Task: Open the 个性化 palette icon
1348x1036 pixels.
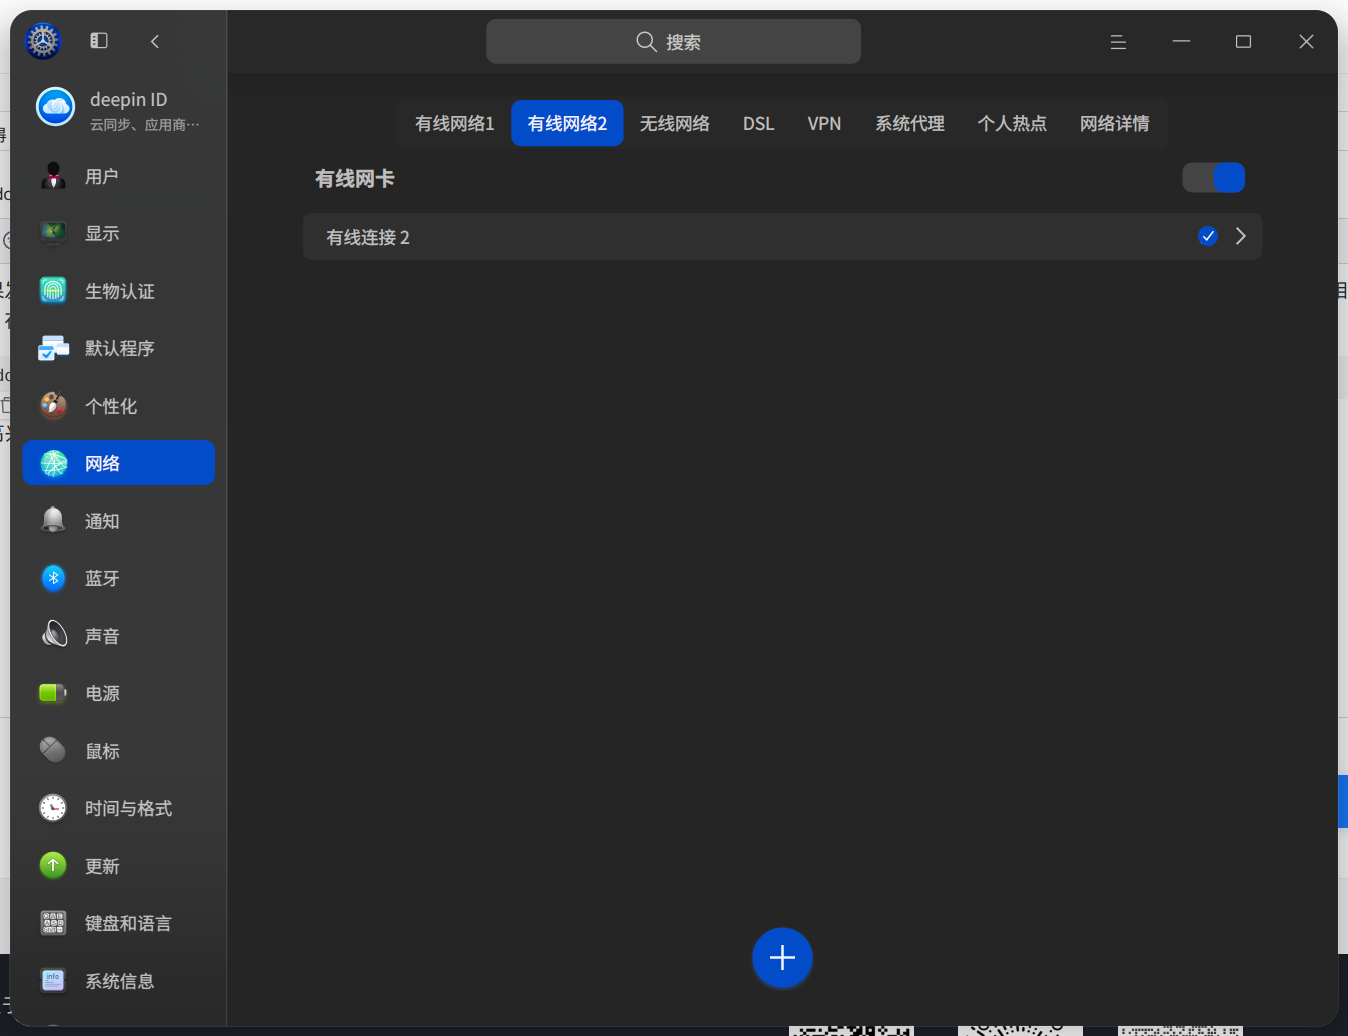Action: (53, 406)
